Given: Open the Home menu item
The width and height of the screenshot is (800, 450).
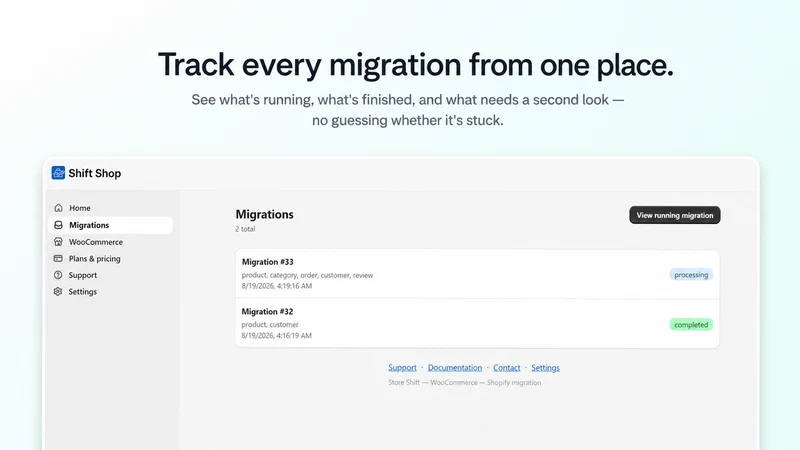Looking at the screenshot, I should (110, 208).
